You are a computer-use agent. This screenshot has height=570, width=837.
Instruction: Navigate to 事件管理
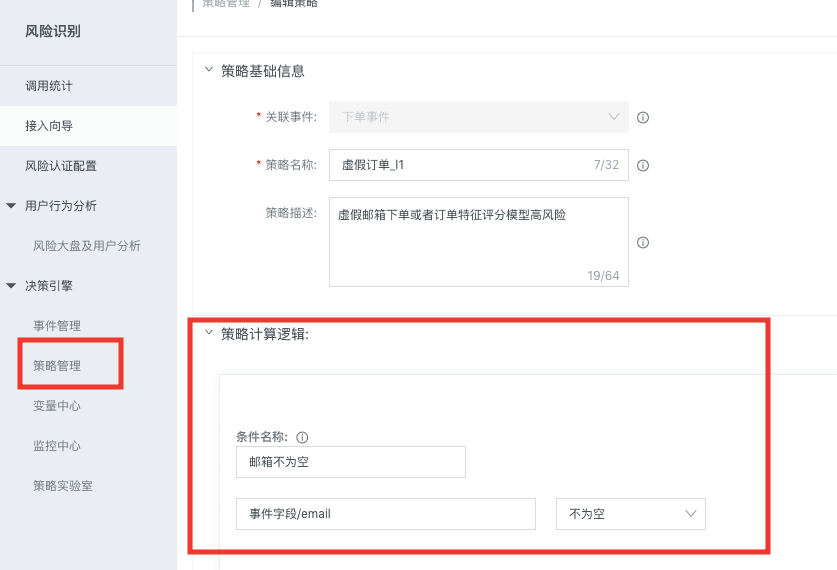[x=57, y=326]
